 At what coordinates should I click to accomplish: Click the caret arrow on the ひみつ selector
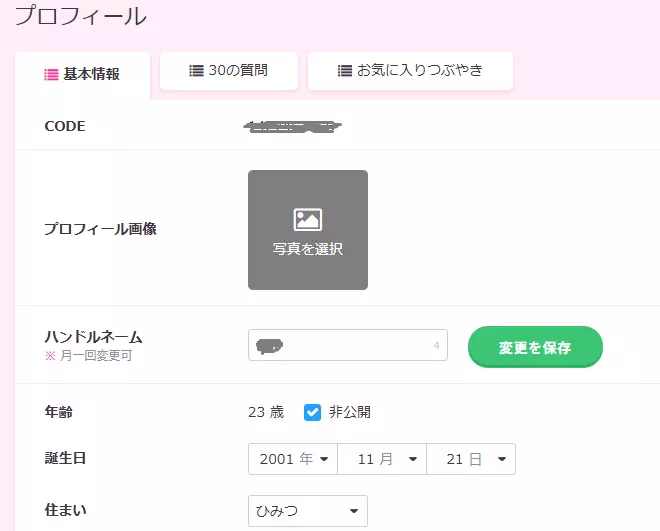click(x=353, y=511)
